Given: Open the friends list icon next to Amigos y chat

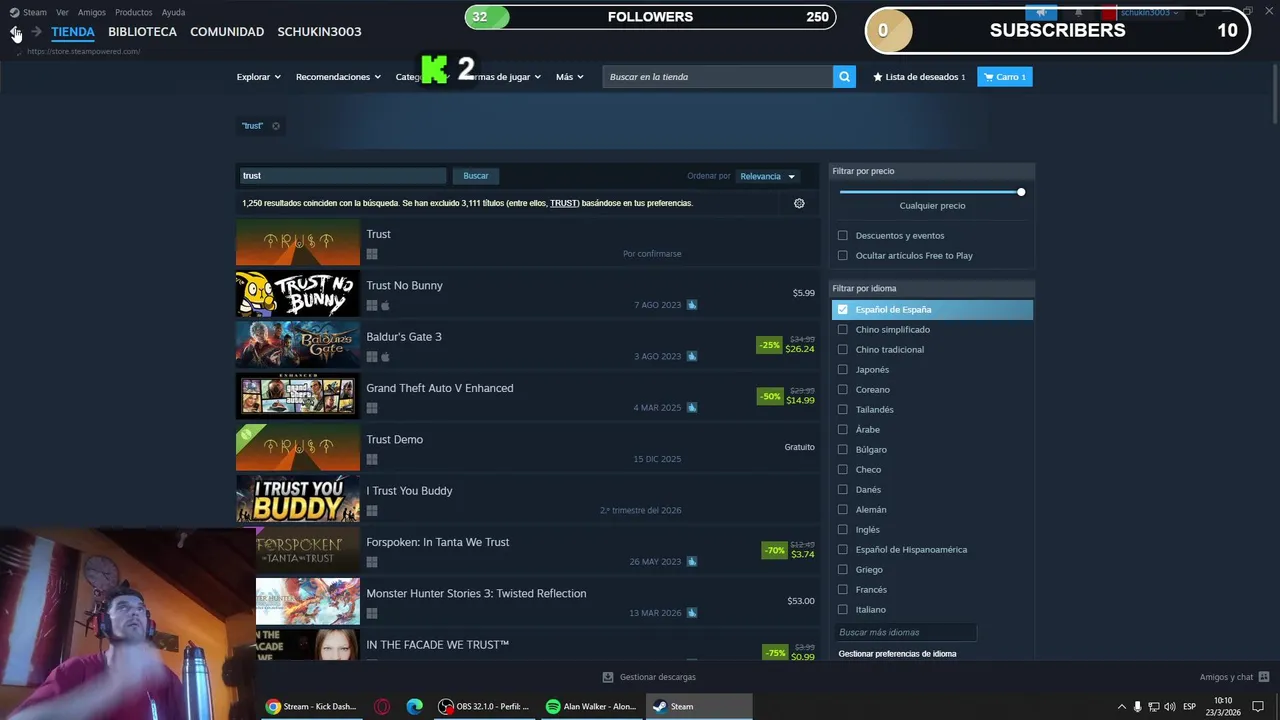Looking at the screenshot, I should 1264,677.
